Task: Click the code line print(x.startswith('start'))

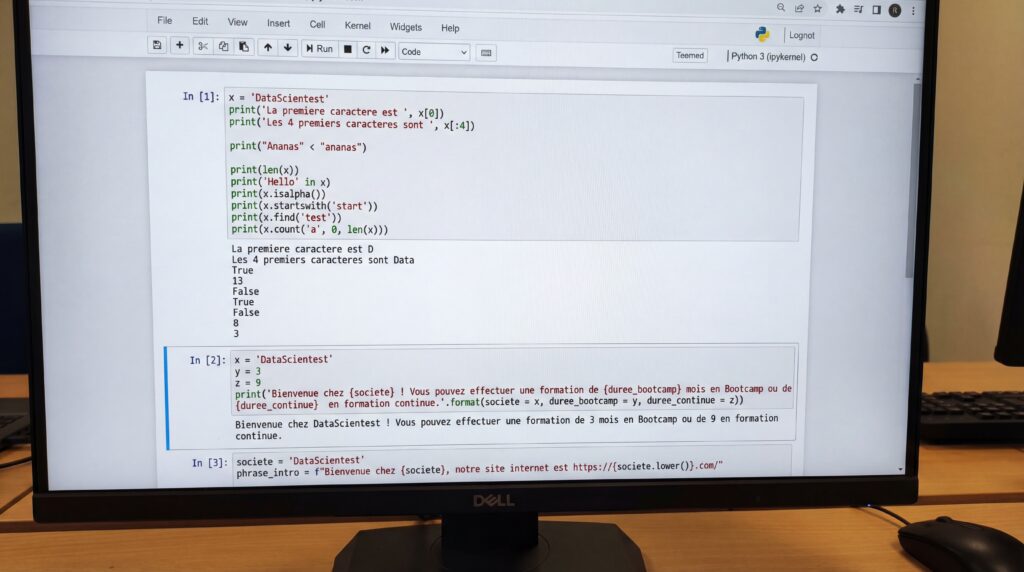Action: click(x=304, y=206)
